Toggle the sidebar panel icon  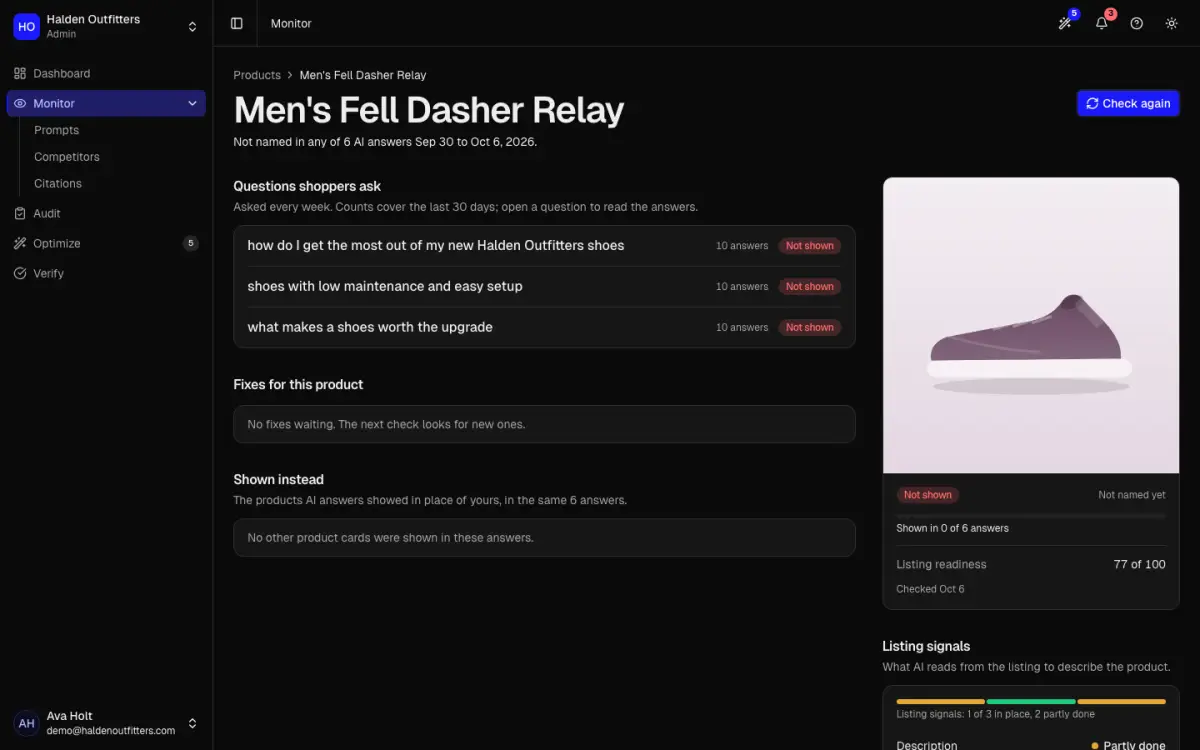[237, 23]
